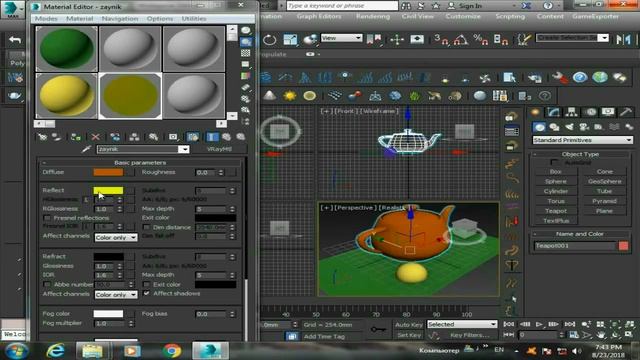Click the Play Animation button
The height and width of the screenshot is (360, 640).
click(539, 324)
